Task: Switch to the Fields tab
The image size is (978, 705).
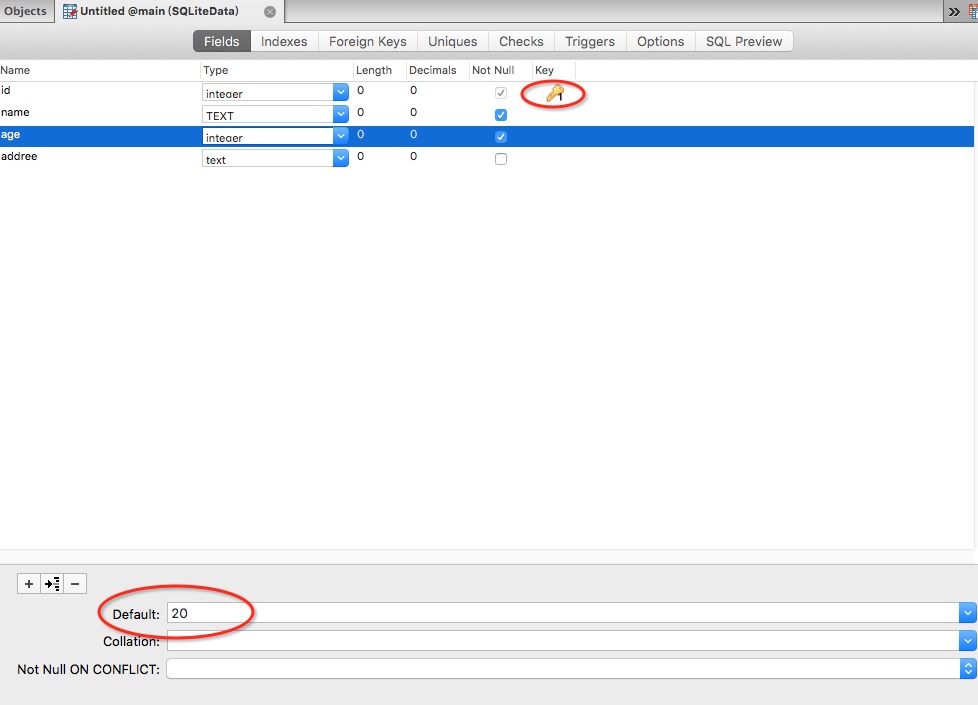Action: 221,41
